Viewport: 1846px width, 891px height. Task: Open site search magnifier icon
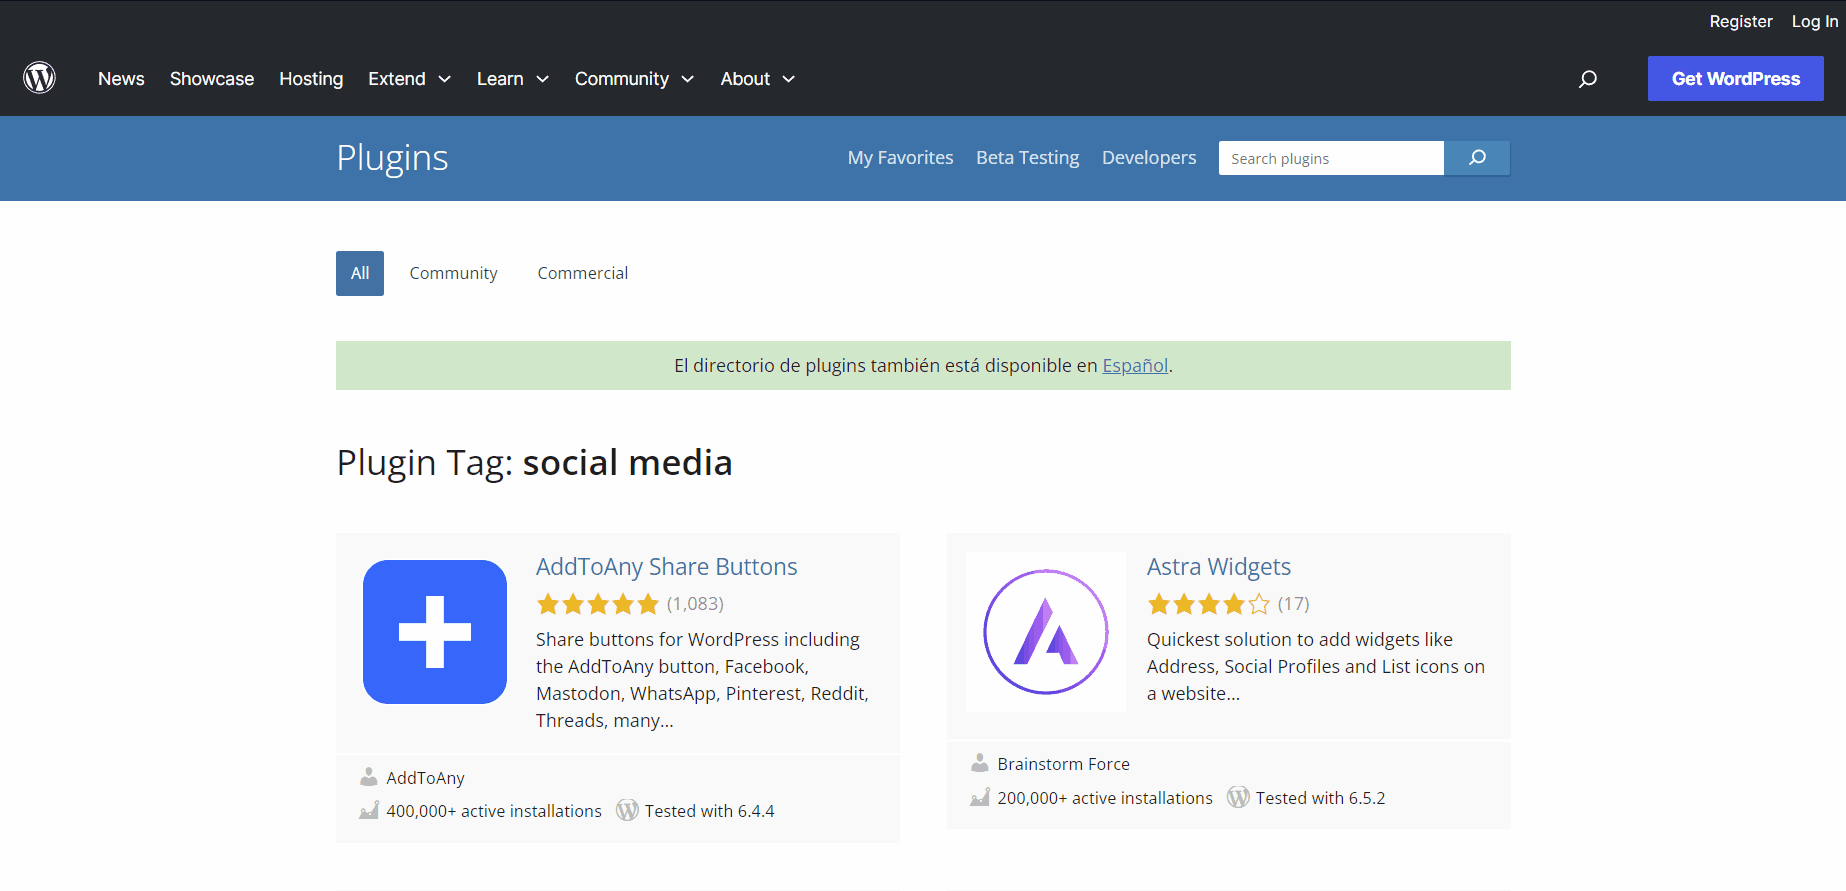click(1587, 79)
